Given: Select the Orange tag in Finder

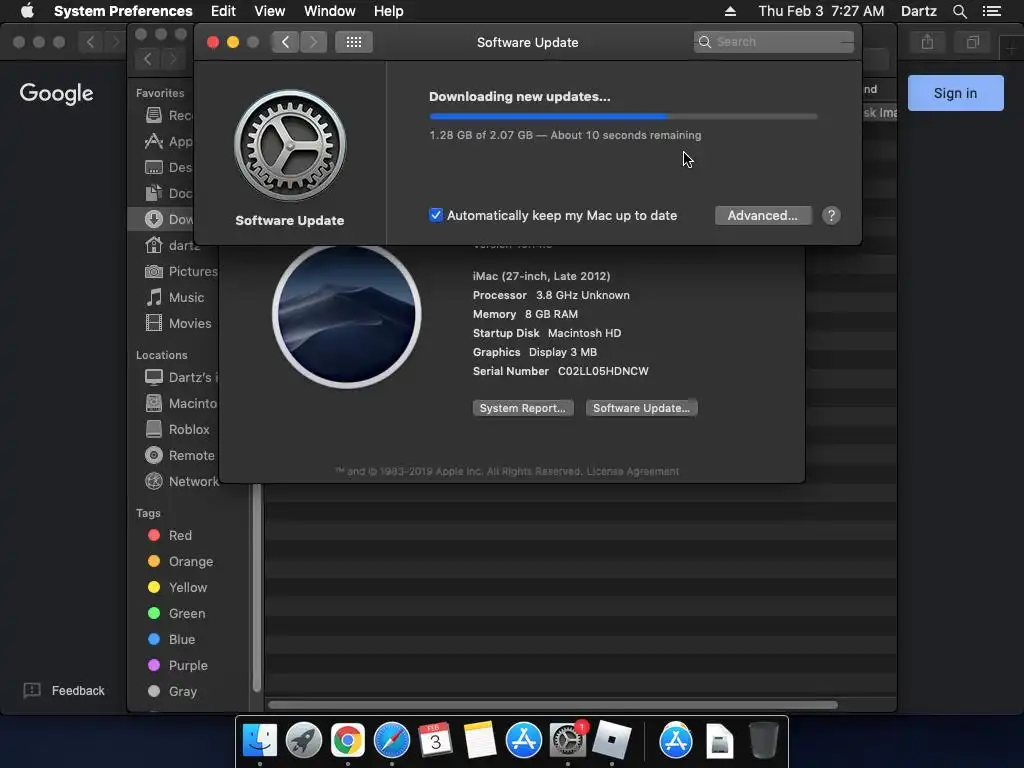Looking at the screenshot, I should click(180, 562).
